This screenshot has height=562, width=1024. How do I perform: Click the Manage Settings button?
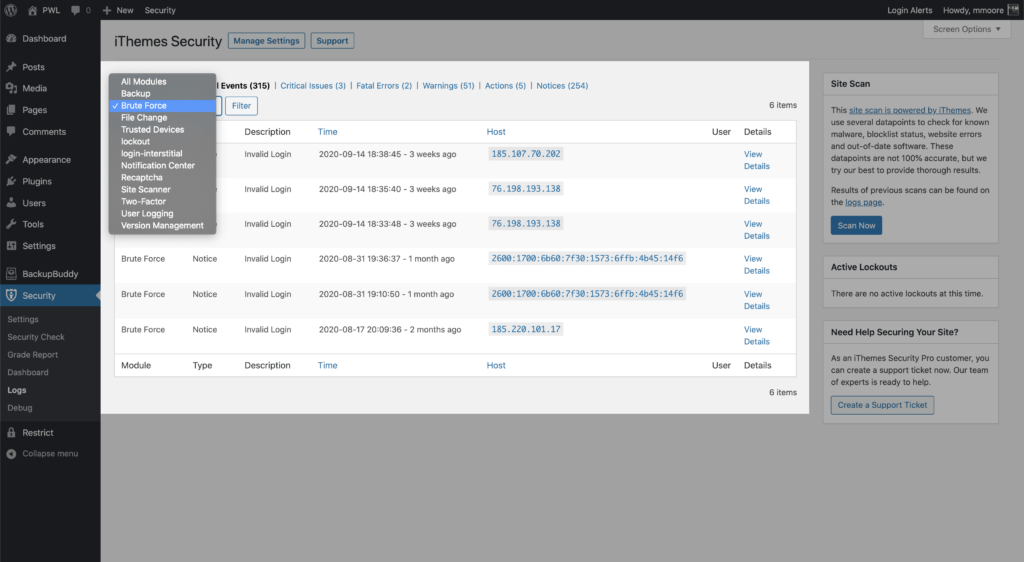[x=266, y=40]
